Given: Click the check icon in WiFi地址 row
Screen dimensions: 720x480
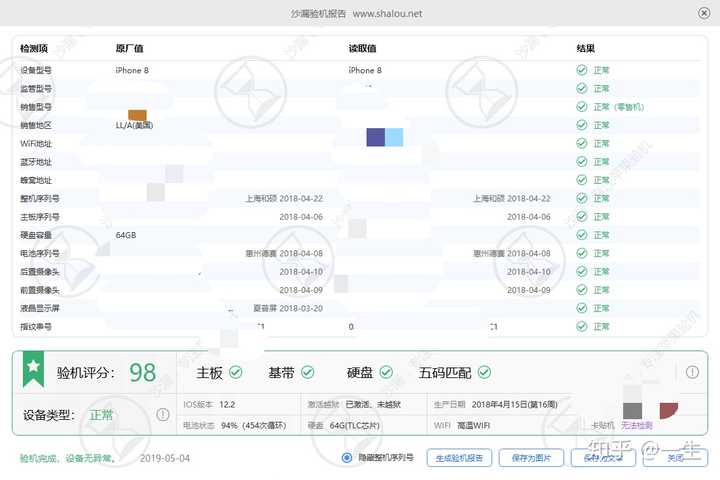Looking at the screenshot, I should pos(581,143).
